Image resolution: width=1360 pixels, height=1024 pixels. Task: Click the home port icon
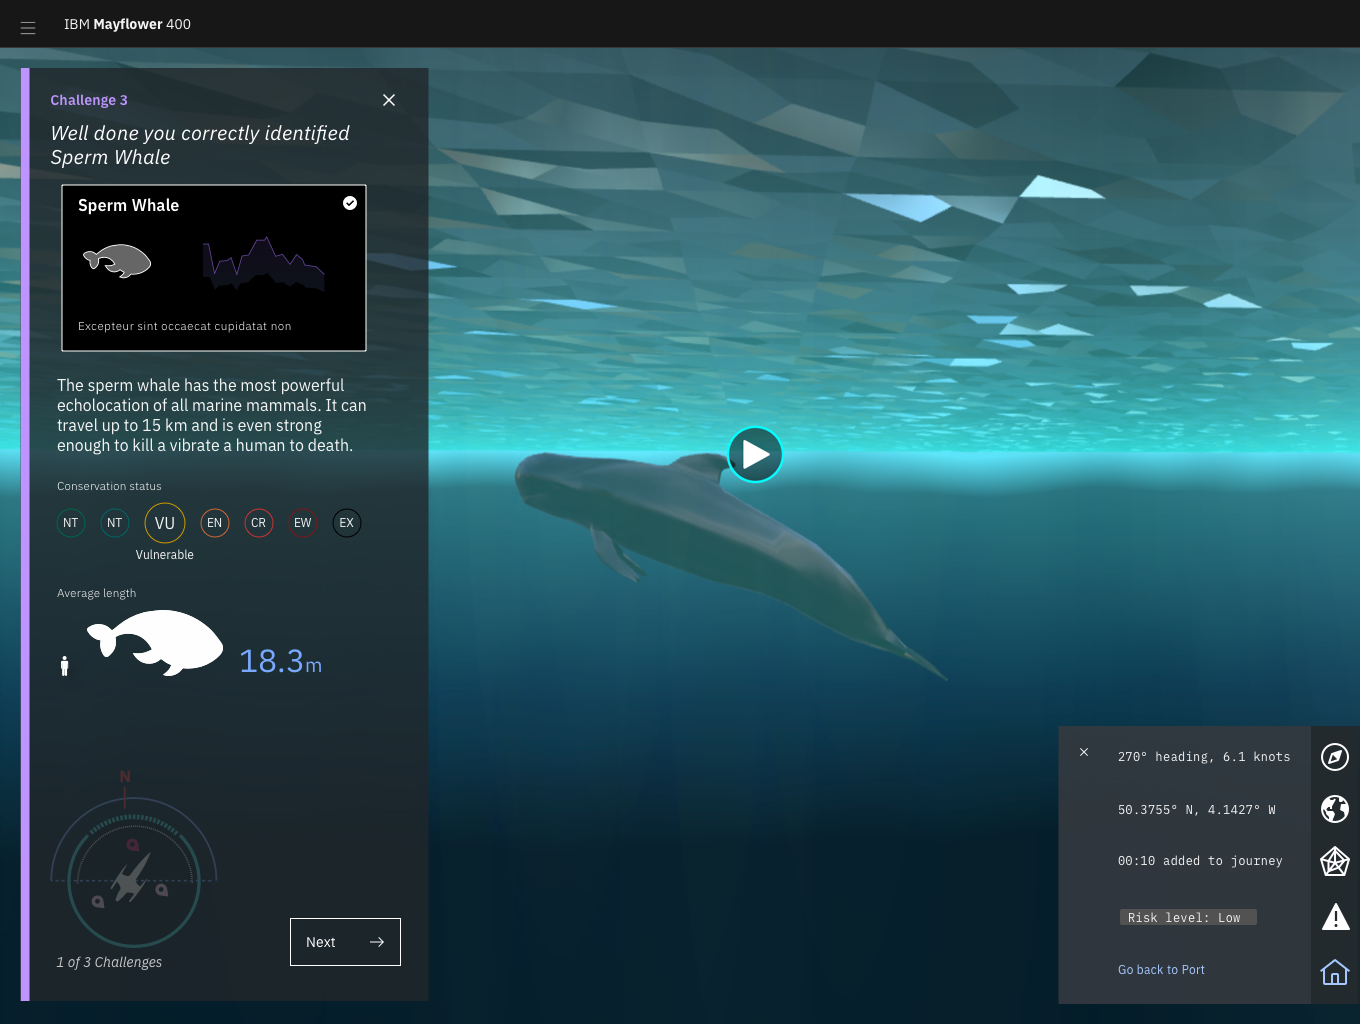click(x=1335, y=972)
